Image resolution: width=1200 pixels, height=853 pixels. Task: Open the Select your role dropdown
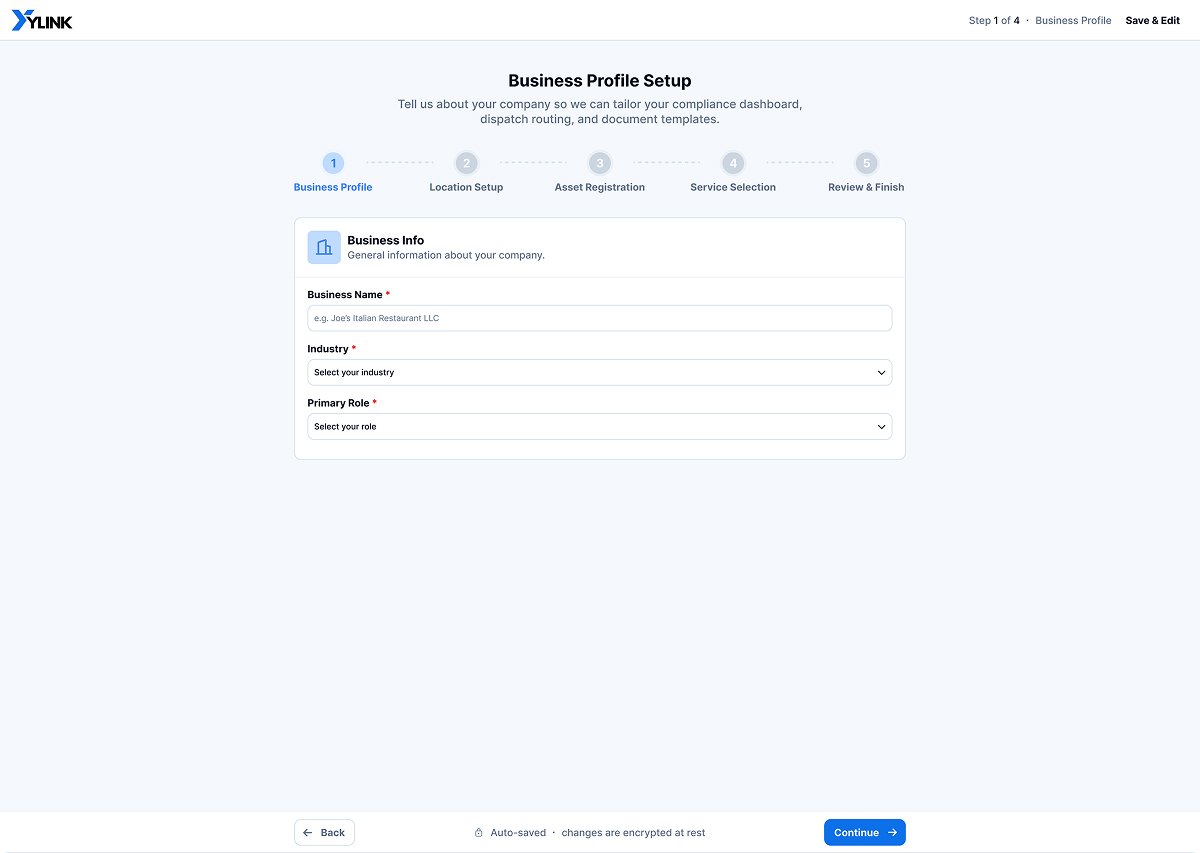coord(600,426)
